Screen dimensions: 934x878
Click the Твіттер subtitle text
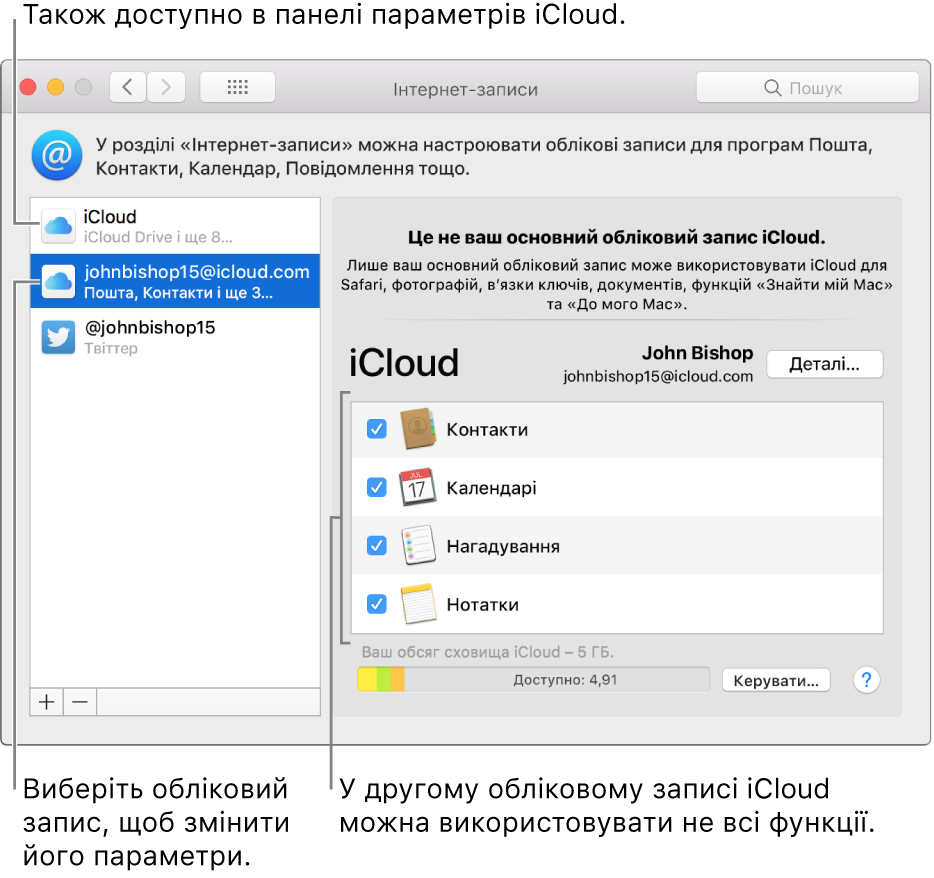click(x=111, y=348)
